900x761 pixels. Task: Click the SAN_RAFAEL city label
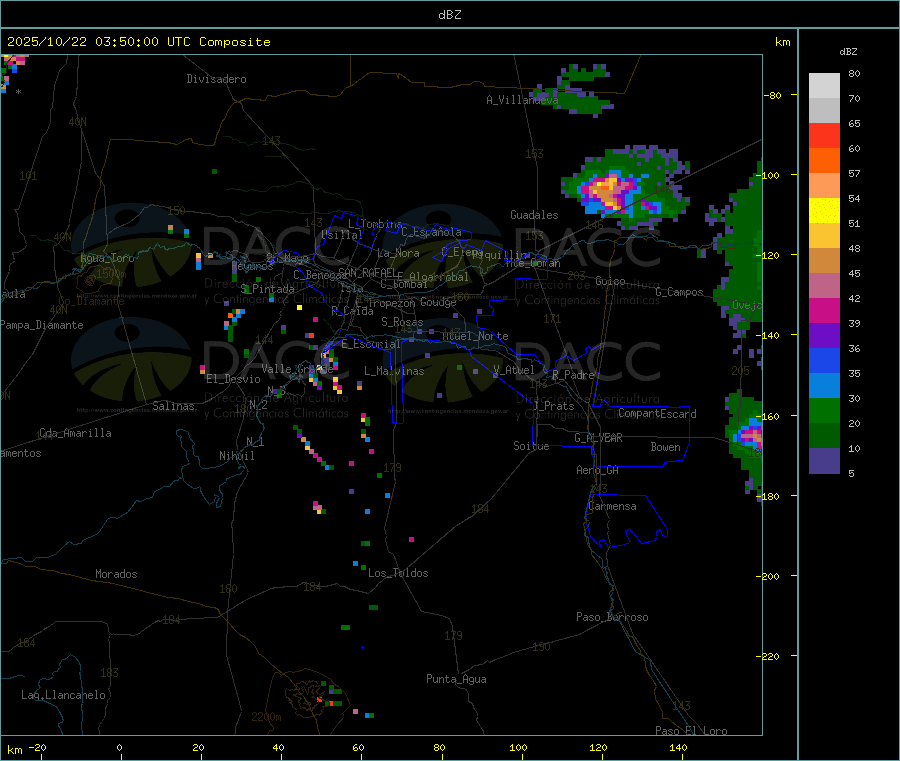[x=367, y=272]
